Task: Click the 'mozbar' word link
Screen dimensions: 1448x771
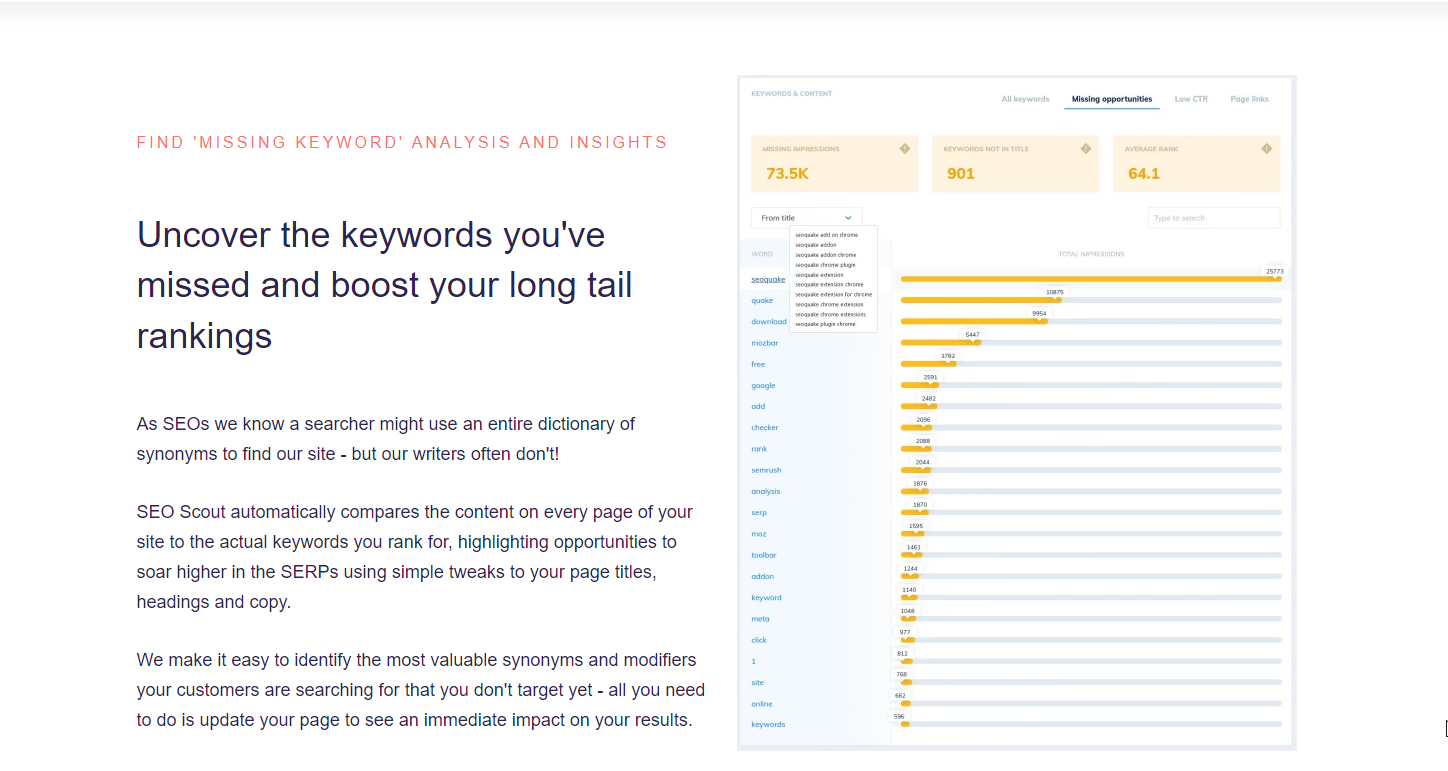Action: coord(764,343)
